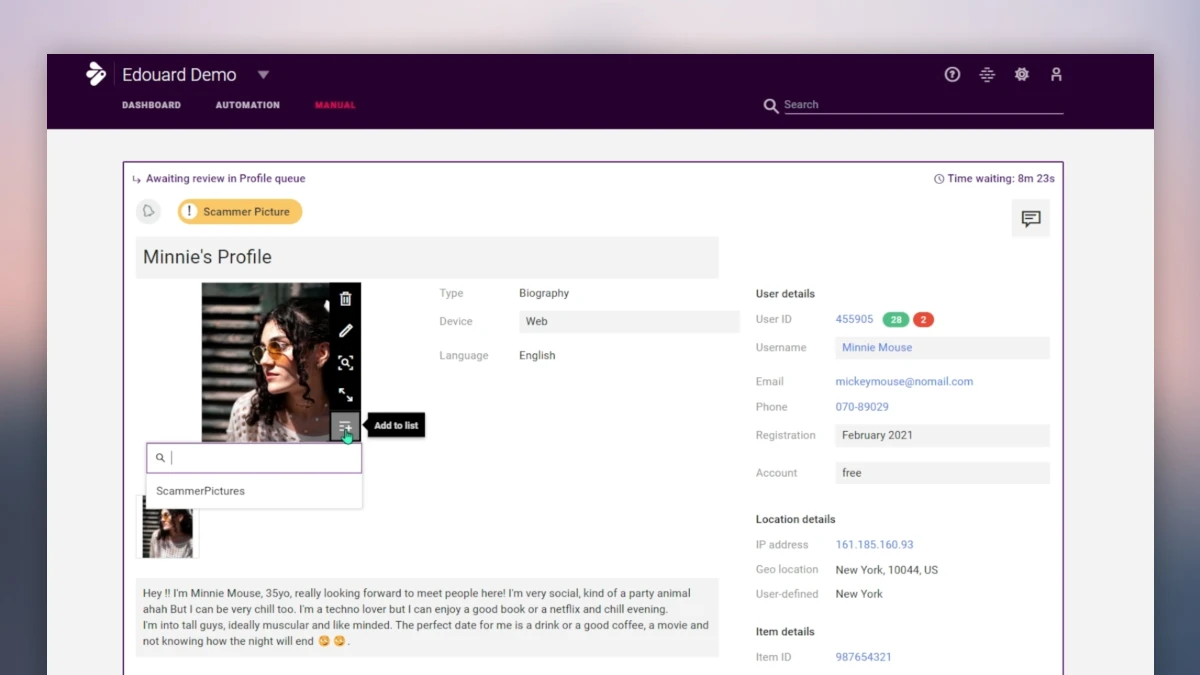Image resolution: width=1200 pixels, height=675 pixels.
Task: Click the Minnie's Profile title
Action: click(x=207, y=257)
